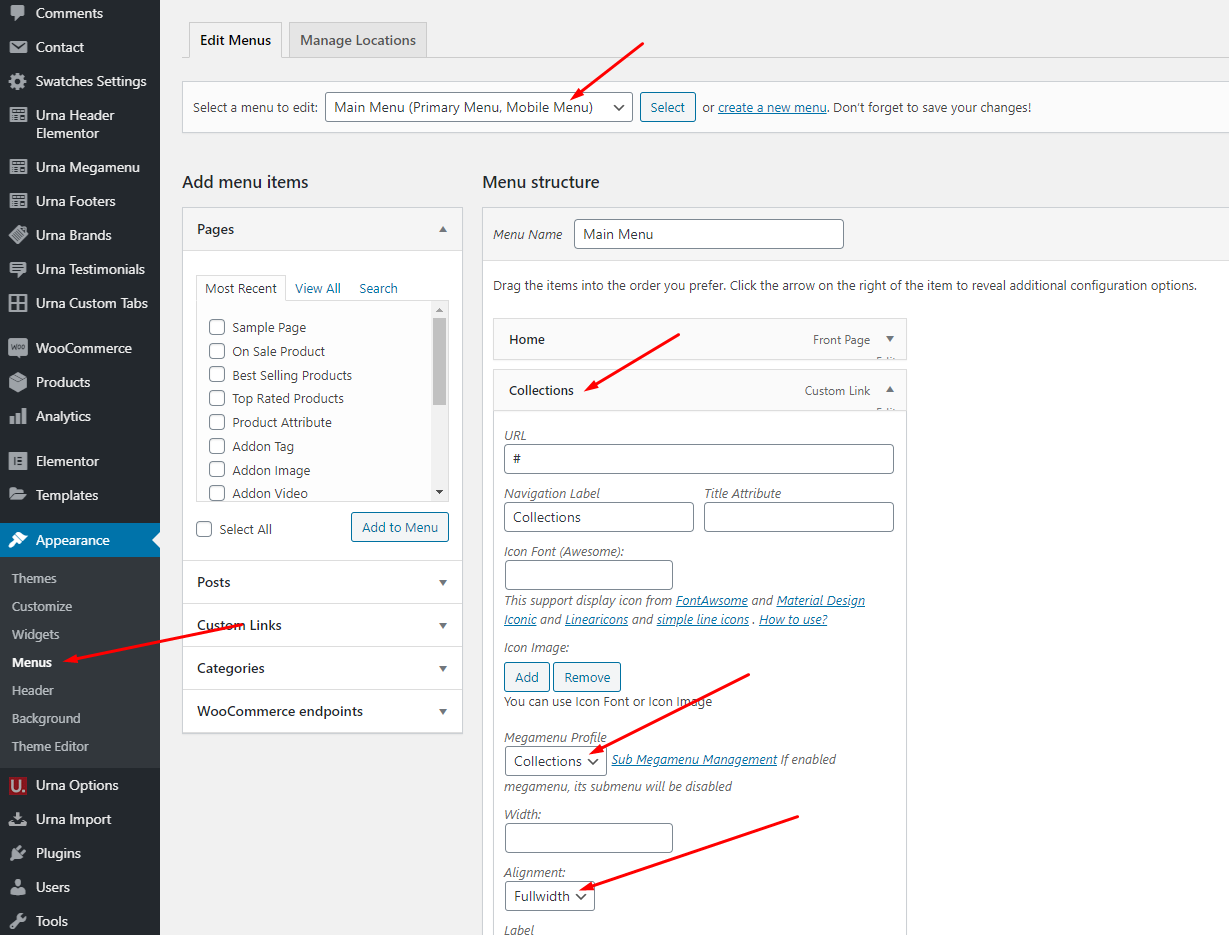This screenshot has width=1229, height=935.
Task: Check the Sample Page checkbox
Action: (217, 327)
